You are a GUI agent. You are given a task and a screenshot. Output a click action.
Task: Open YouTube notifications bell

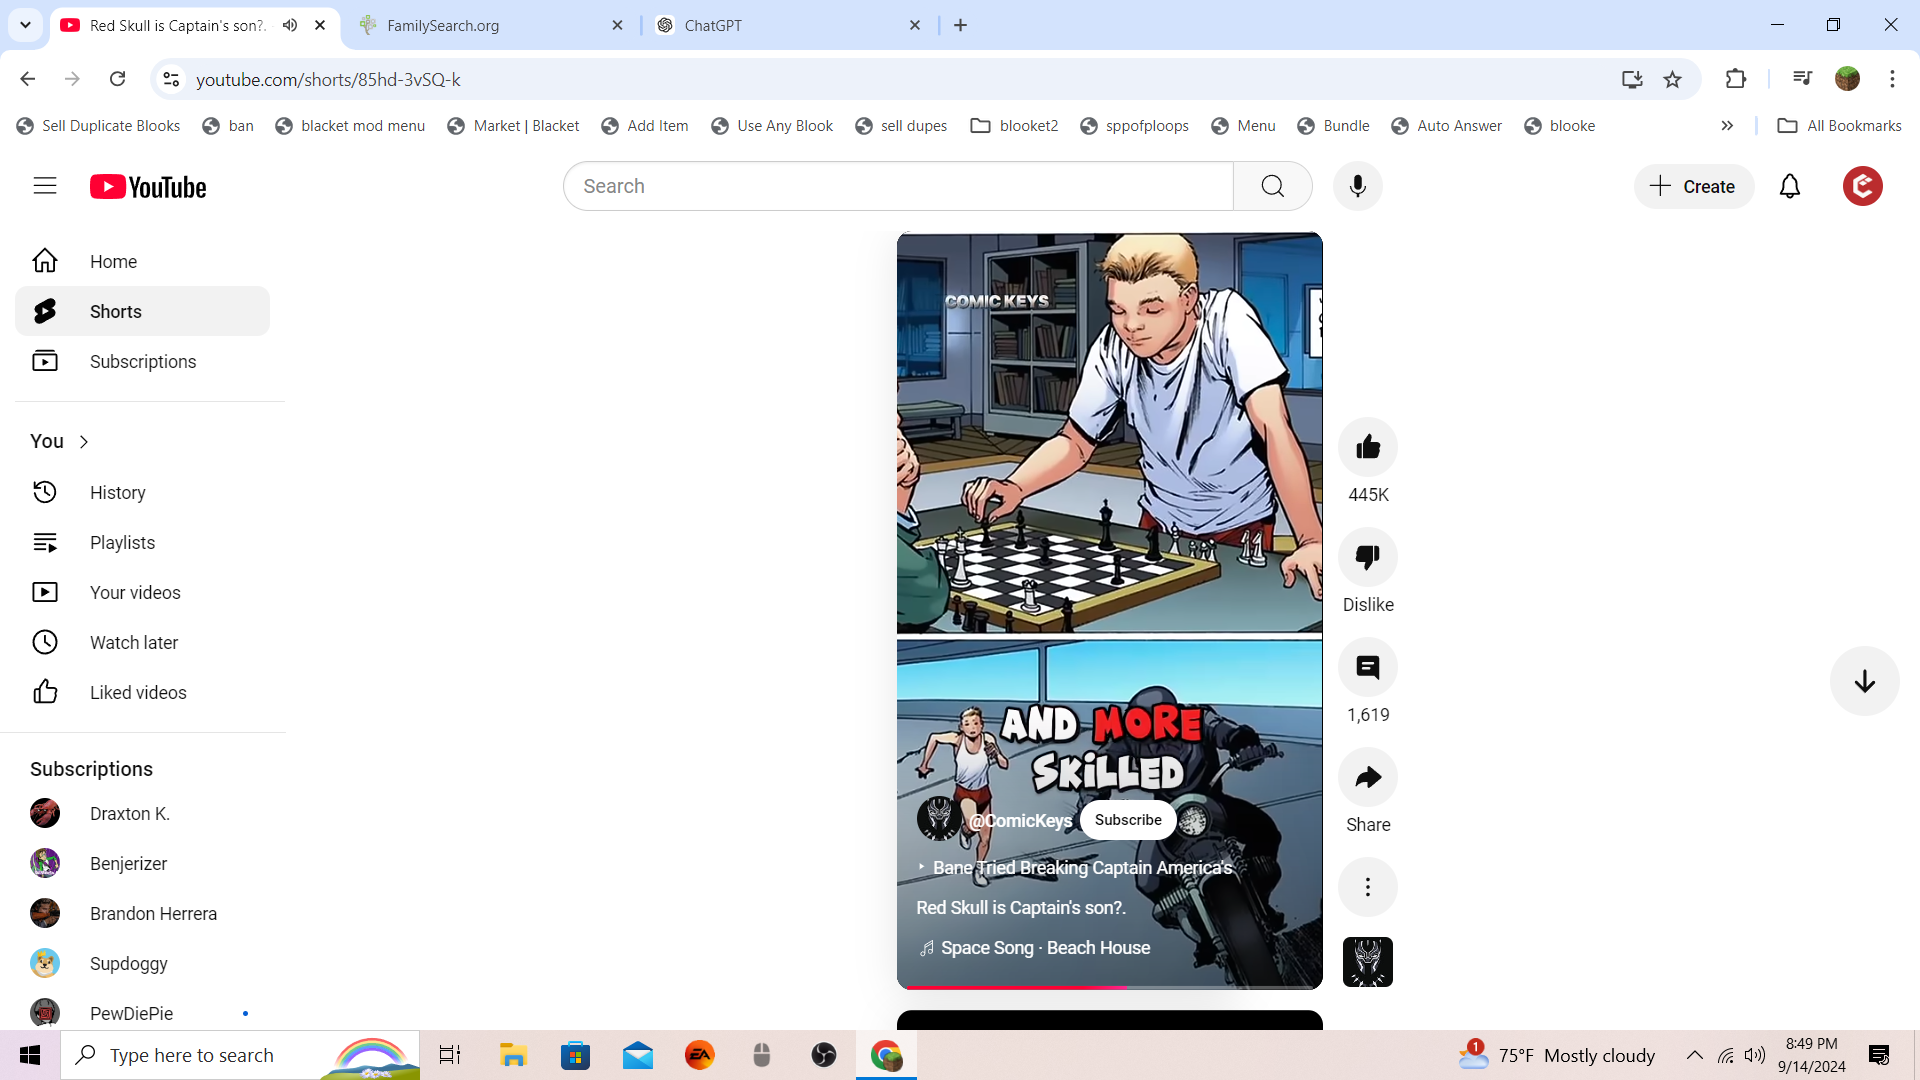(1789, 186)
